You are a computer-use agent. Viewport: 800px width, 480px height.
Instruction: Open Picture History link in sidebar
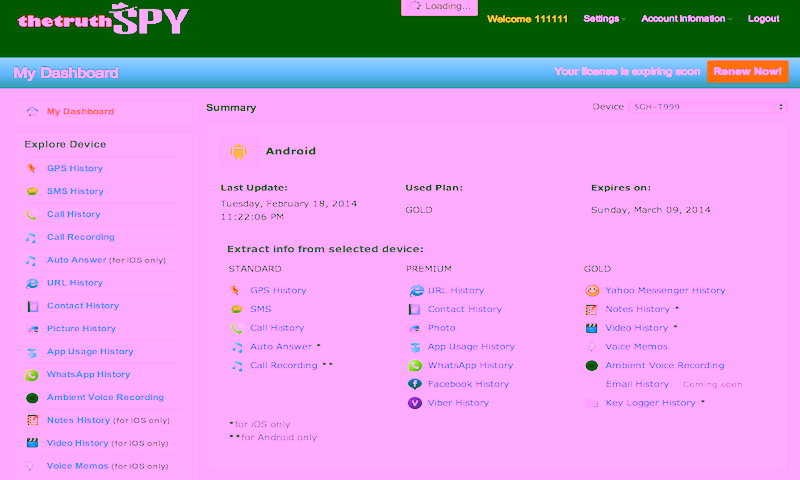tap(81, 329)
